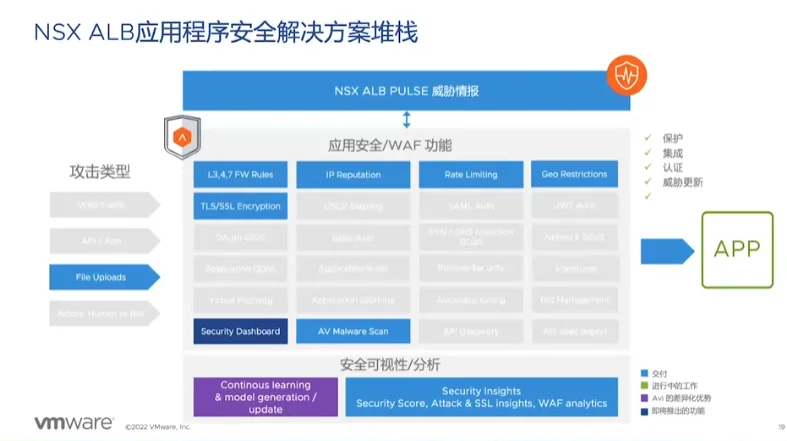The image size is (787, 441).
Task: Click the greyed Application Rules box
Action: coord(353,268)
